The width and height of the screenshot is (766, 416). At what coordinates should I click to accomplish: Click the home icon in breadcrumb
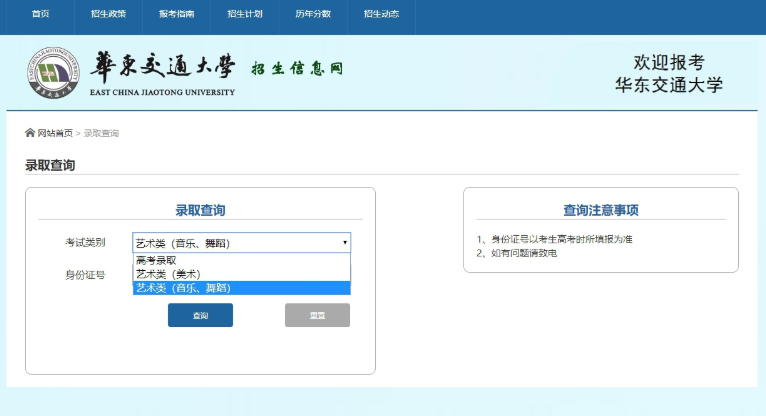(30, 133)
